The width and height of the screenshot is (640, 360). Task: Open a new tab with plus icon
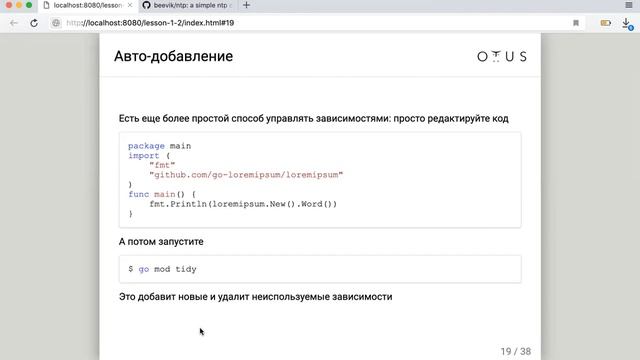click(246, 5)
